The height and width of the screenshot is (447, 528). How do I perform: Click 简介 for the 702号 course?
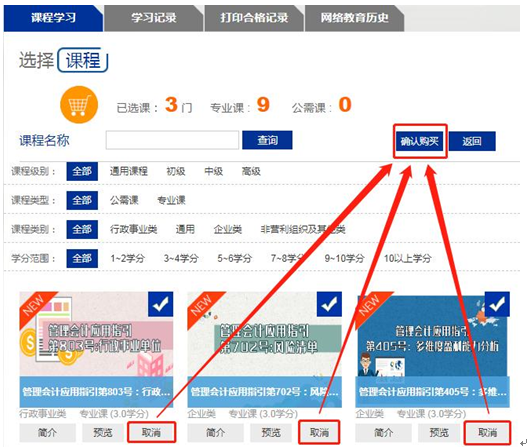[x=216, y=433]
